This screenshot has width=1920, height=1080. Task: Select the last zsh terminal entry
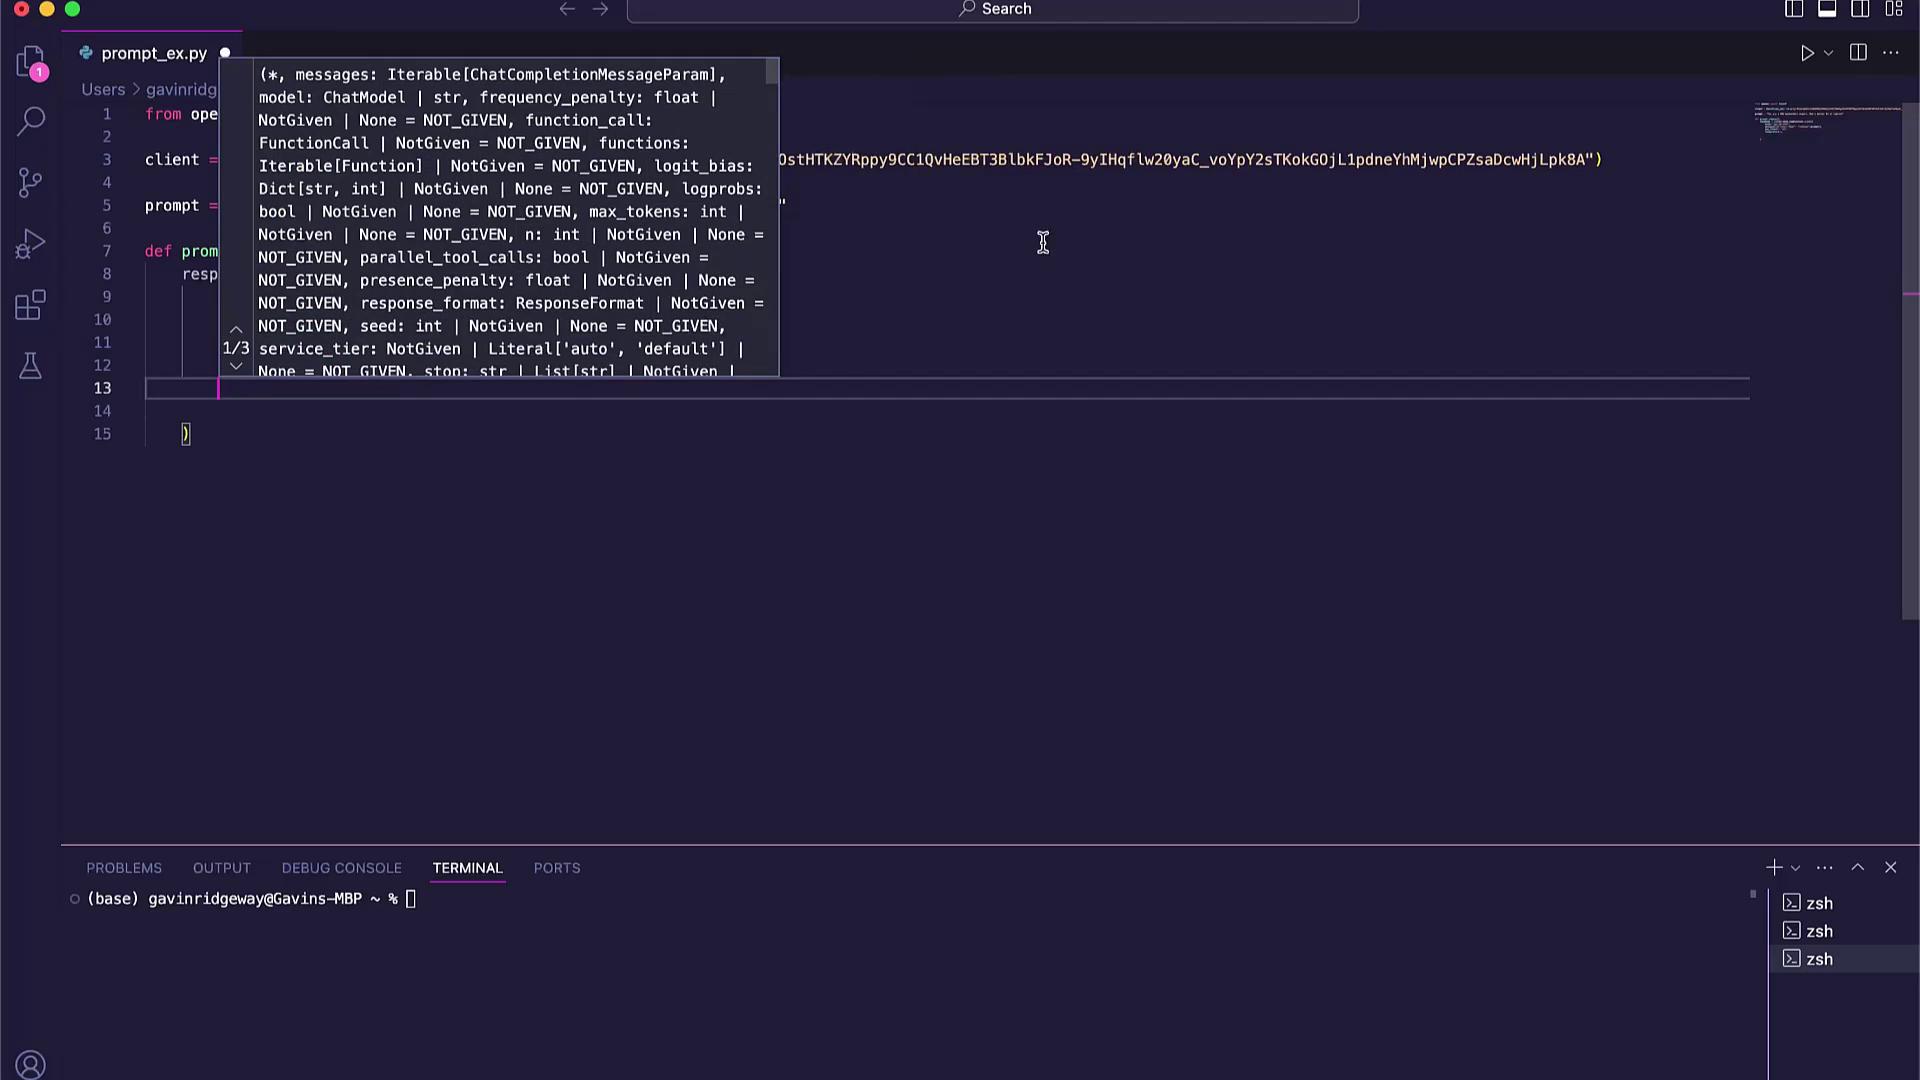(1819, 959)
